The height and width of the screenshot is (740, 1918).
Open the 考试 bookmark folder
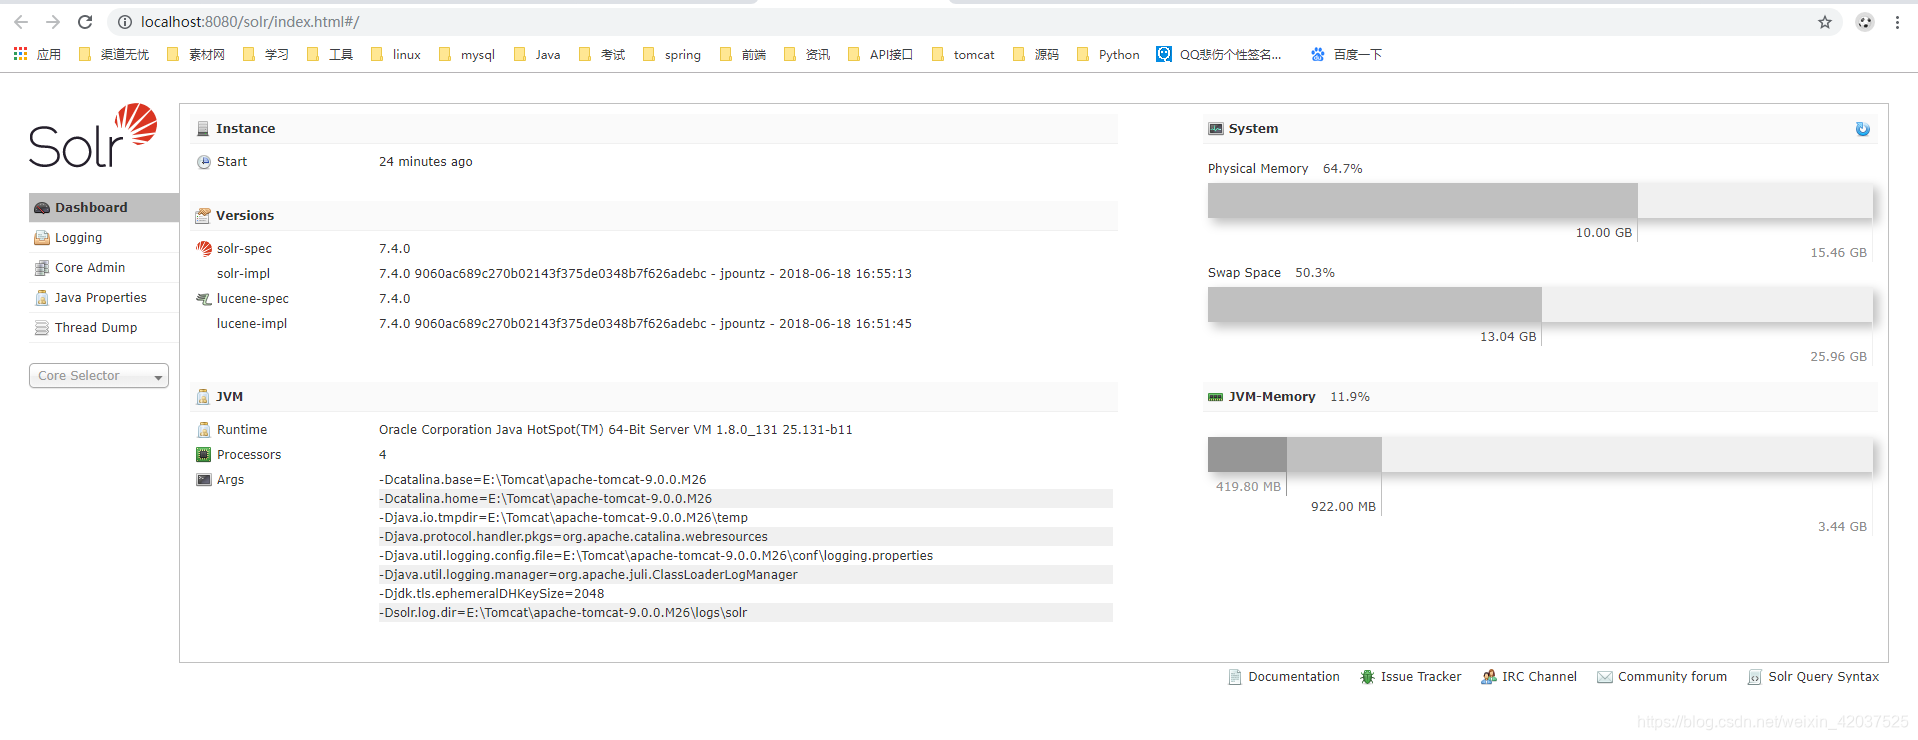coord(602,54)
